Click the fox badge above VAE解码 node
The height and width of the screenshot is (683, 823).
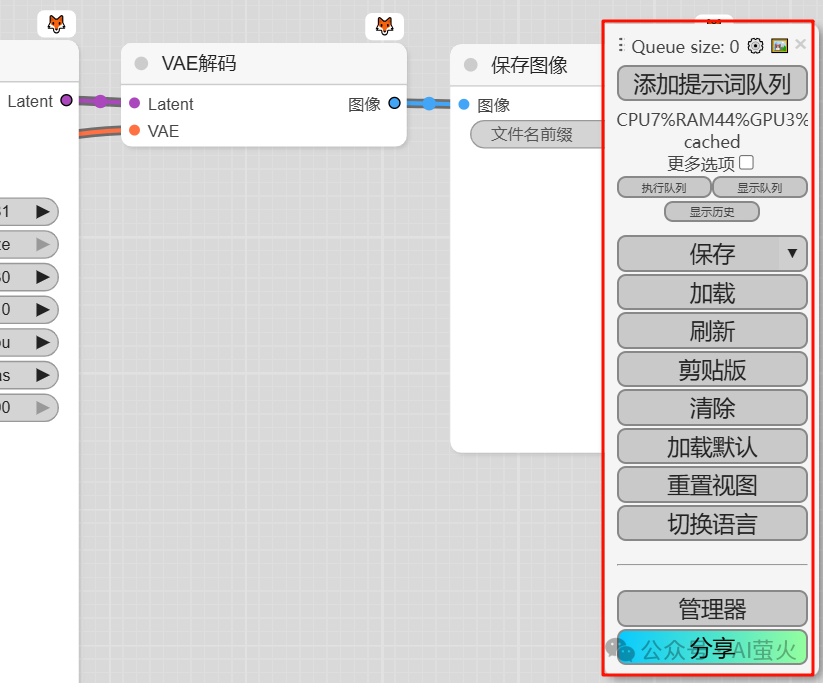[385, 26]
